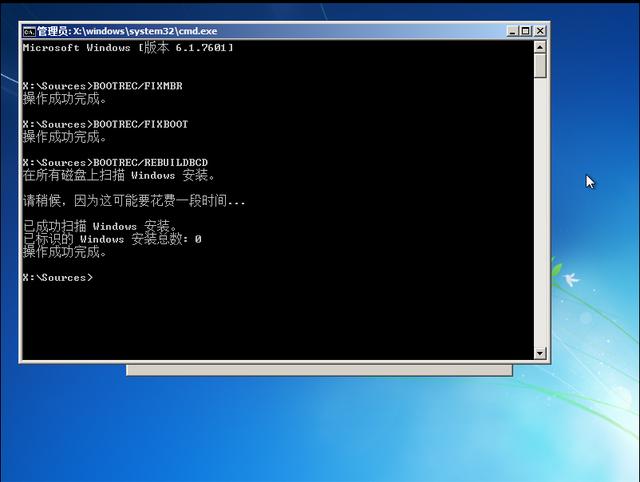The height and width of the screenshot is (482, 640).
Task: Click the "操作成功完成" line under FIXMBR
Action: 64,99
